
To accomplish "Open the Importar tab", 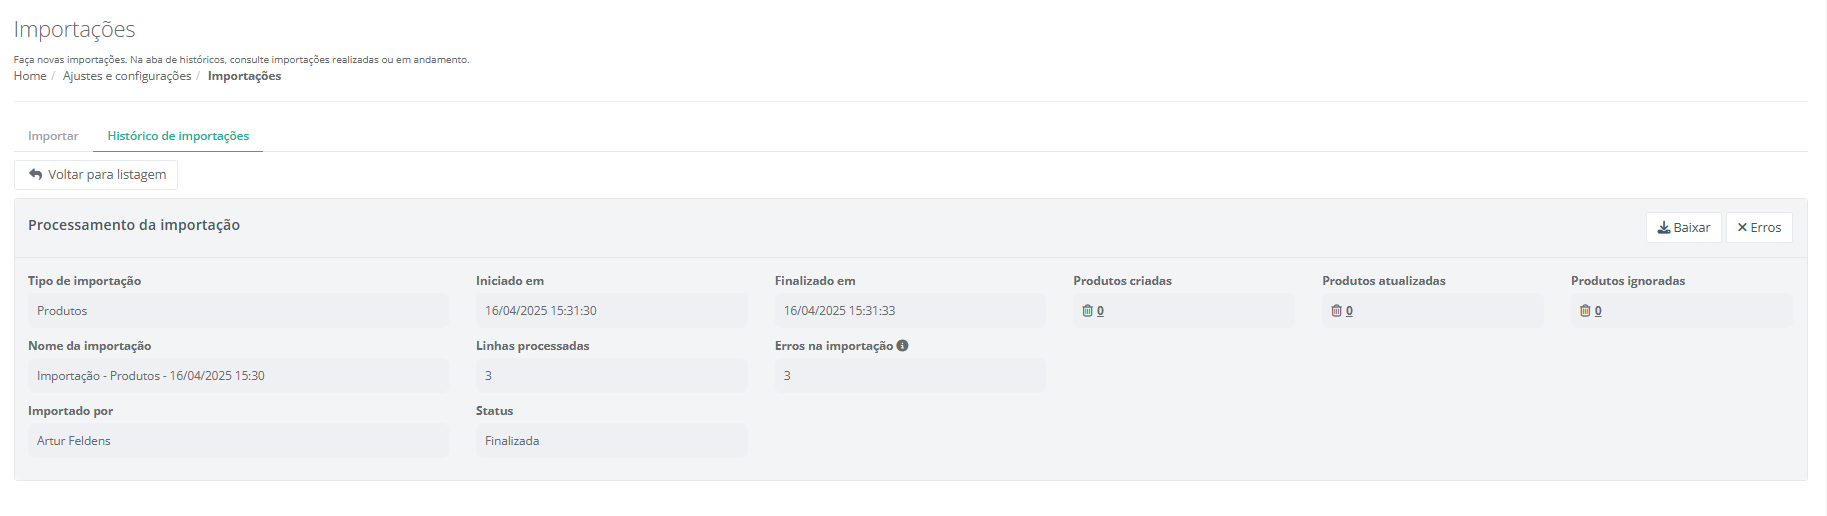I will [x=53, y=136].
